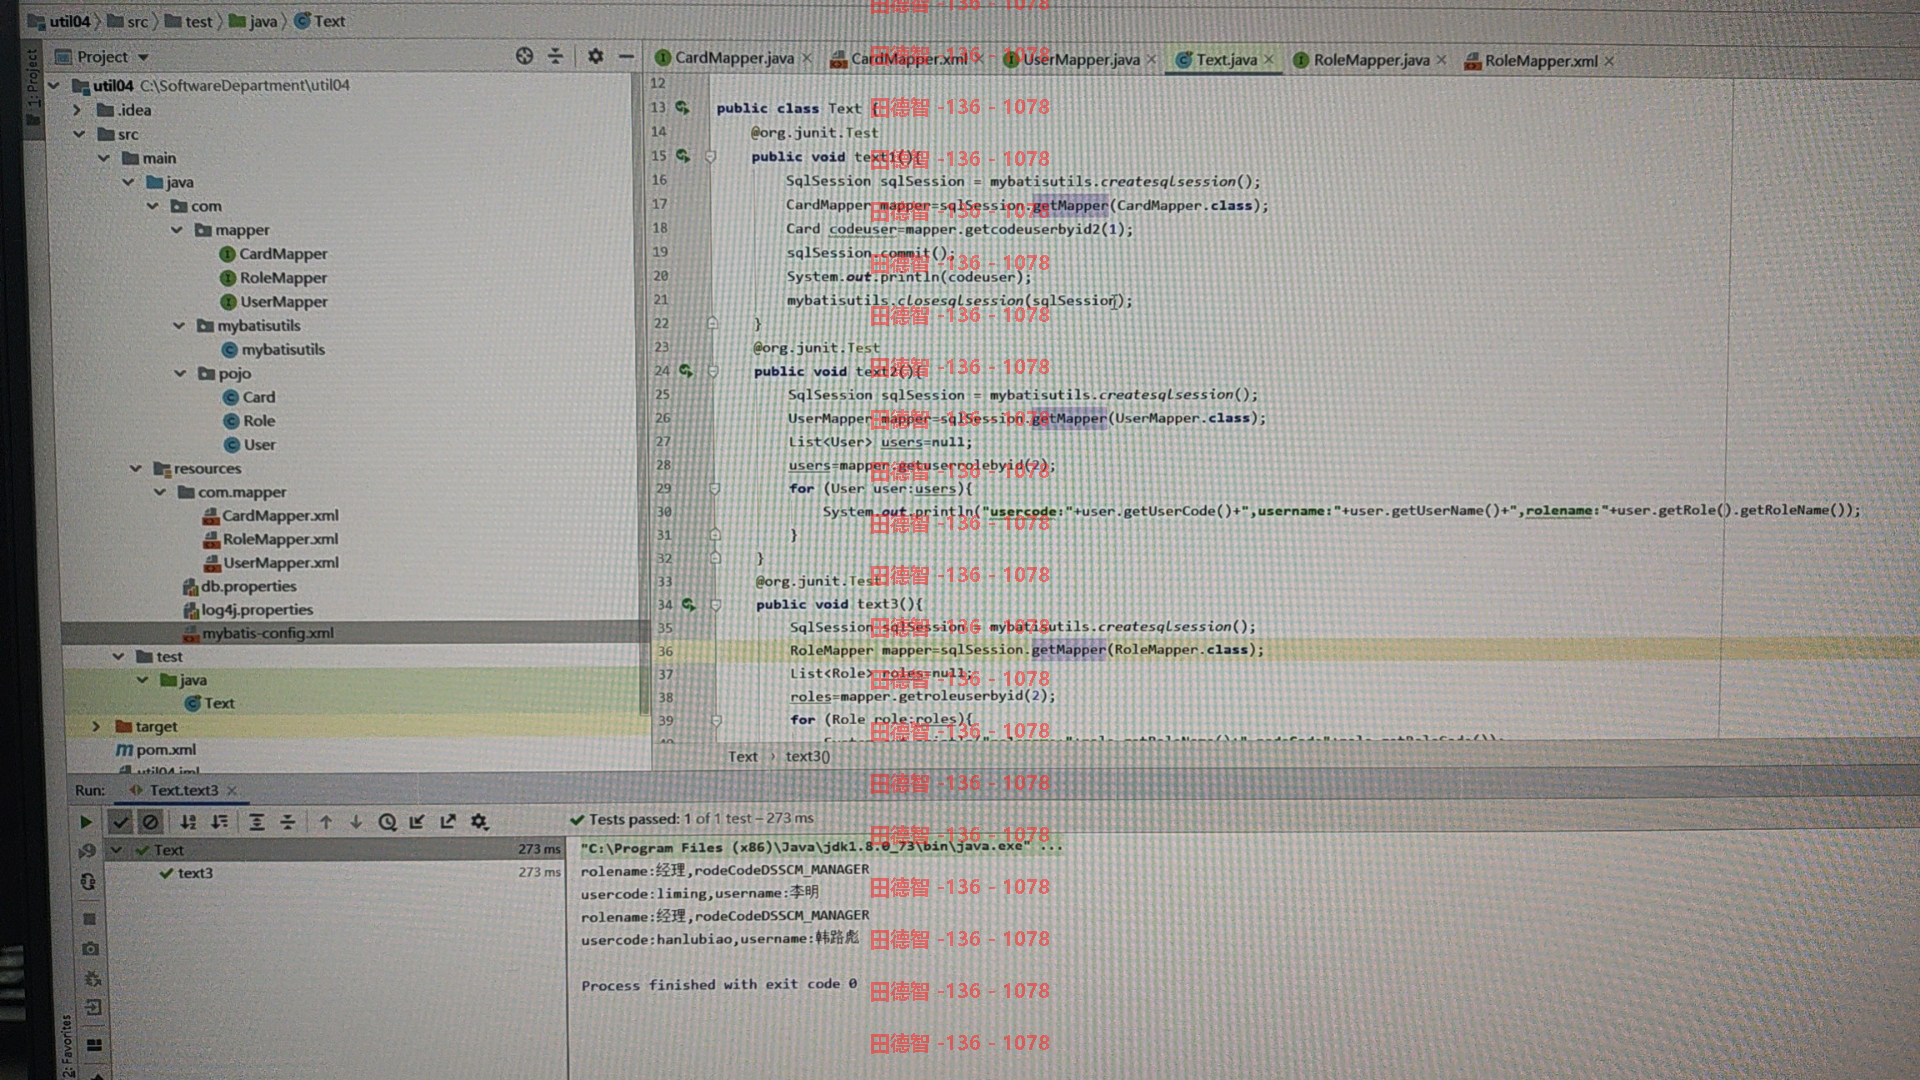Screen dimensions: 1920x1080
Task: Toggle sort tests alphabetically
Action: (188, 822)
